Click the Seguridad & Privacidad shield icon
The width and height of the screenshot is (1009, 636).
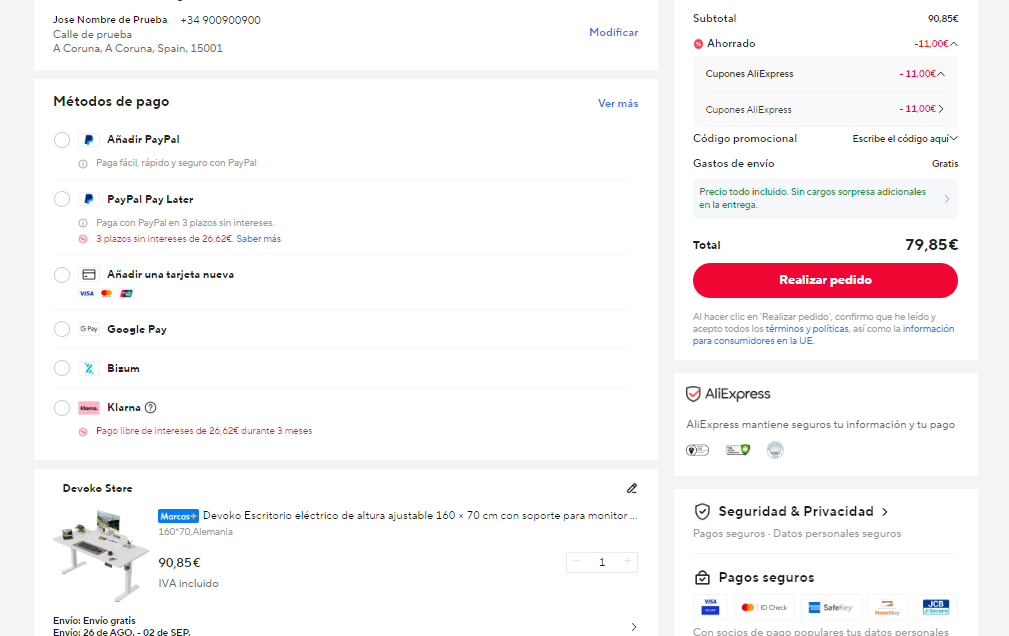pos(702,512)
